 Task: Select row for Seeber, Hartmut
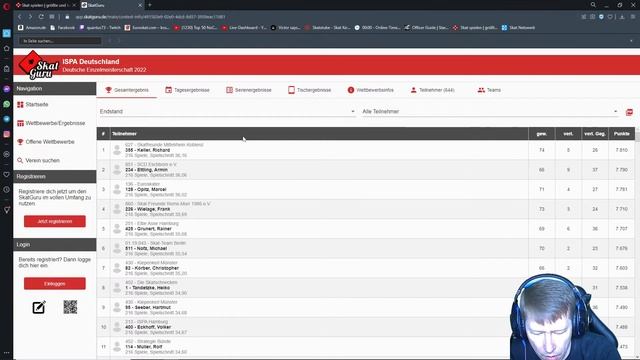(x=366, y=307)
